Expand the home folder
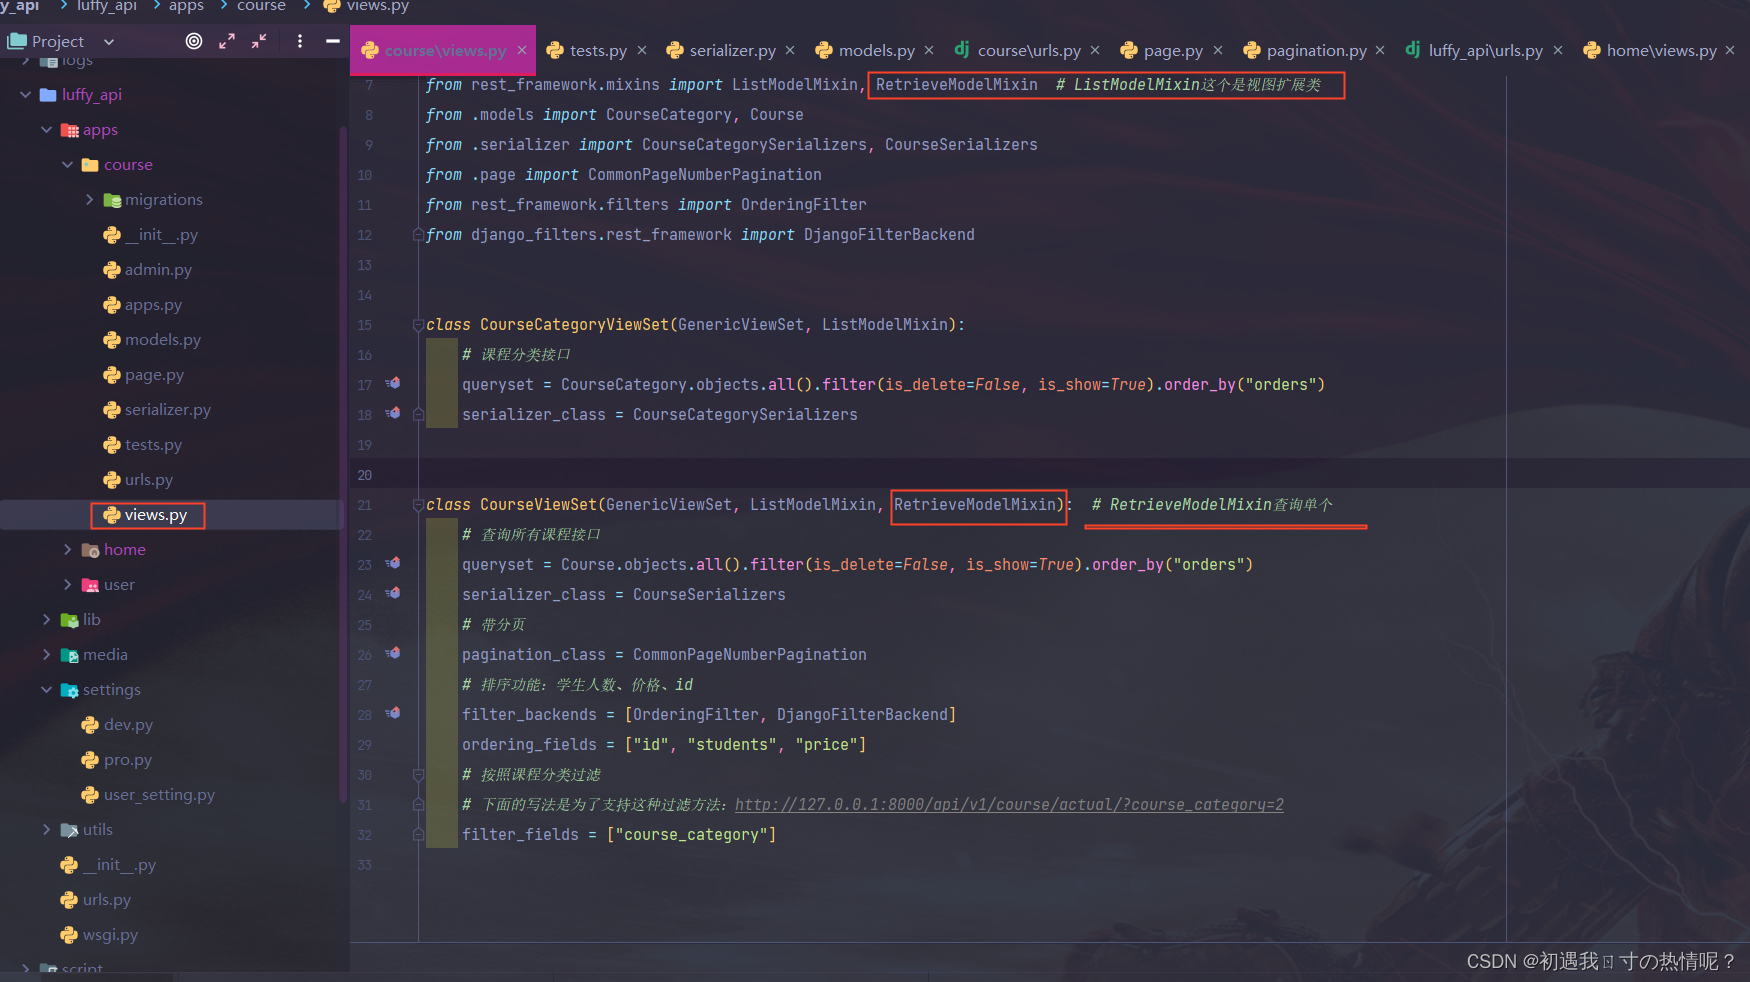The width and height of the screenshot is (1750, 982). click(68, 550)
